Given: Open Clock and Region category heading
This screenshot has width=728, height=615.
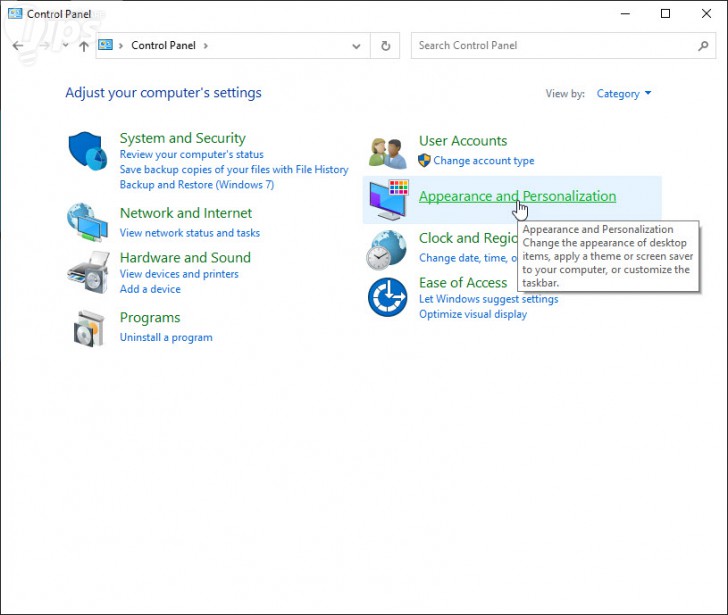Looking at the screenshot, I should [x=468, y=238].
